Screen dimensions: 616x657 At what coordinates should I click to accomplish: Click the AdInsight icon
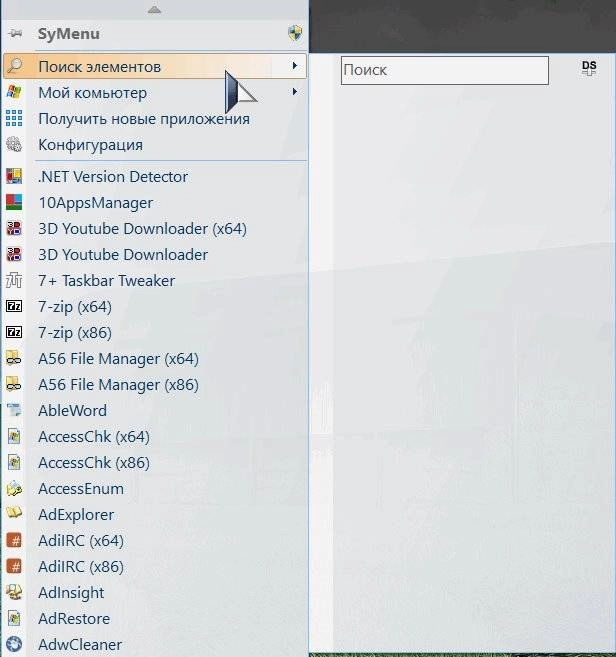coord(14,592)
